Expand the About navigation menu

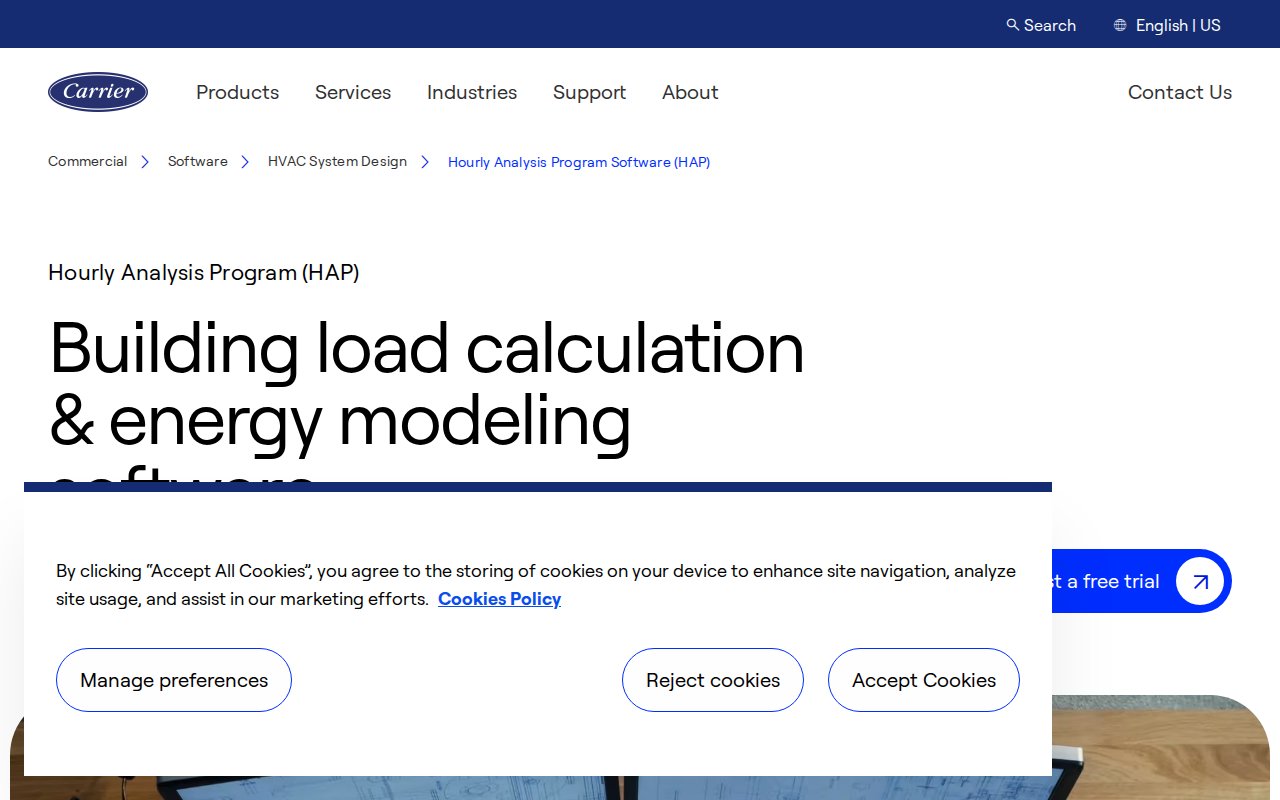pyautogui.click(x=690, y=92)
